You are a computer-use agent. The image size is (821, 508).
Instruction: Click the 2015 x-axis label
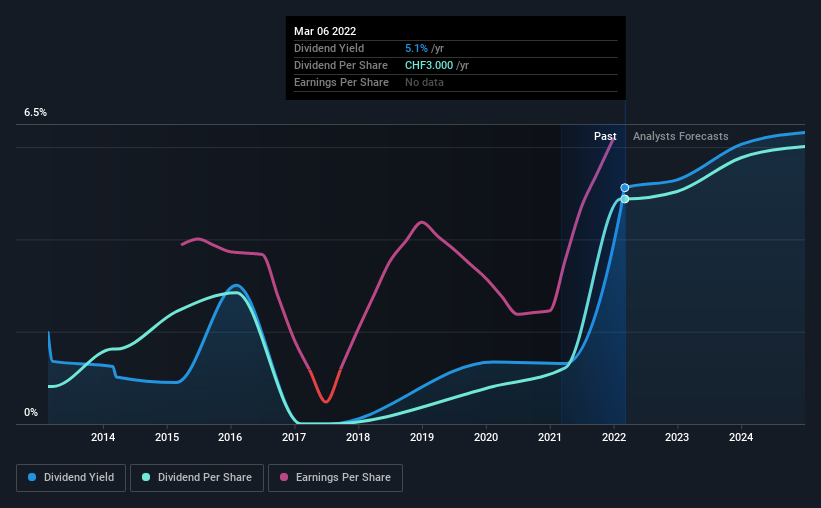pyautogui.click(x=167, y=437)
